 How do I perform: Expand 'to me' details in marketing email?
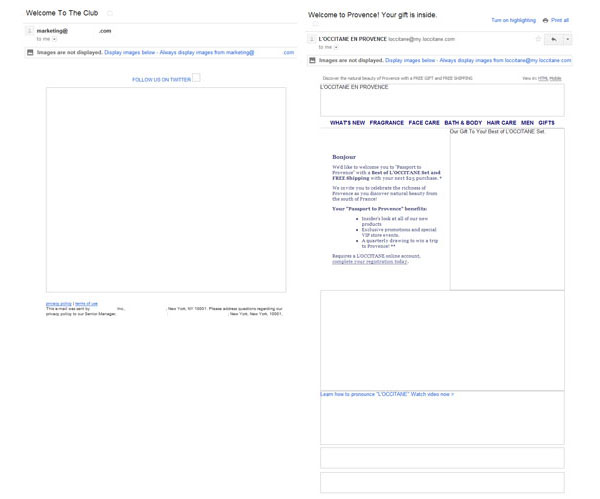click(55, 39)
